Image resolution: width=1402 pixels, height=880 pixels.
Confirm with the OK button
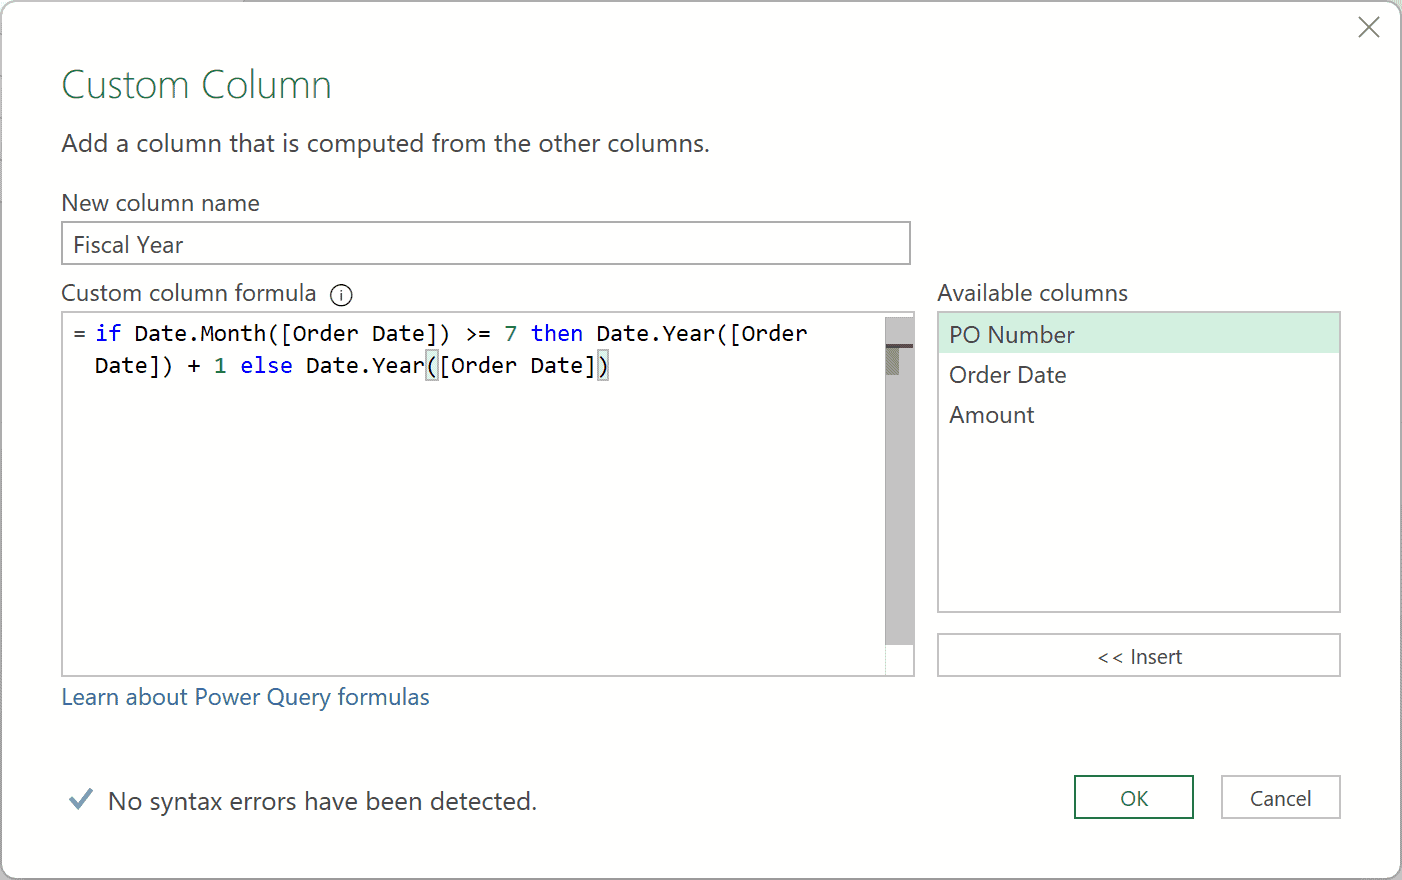click(x=1134, y=798)
